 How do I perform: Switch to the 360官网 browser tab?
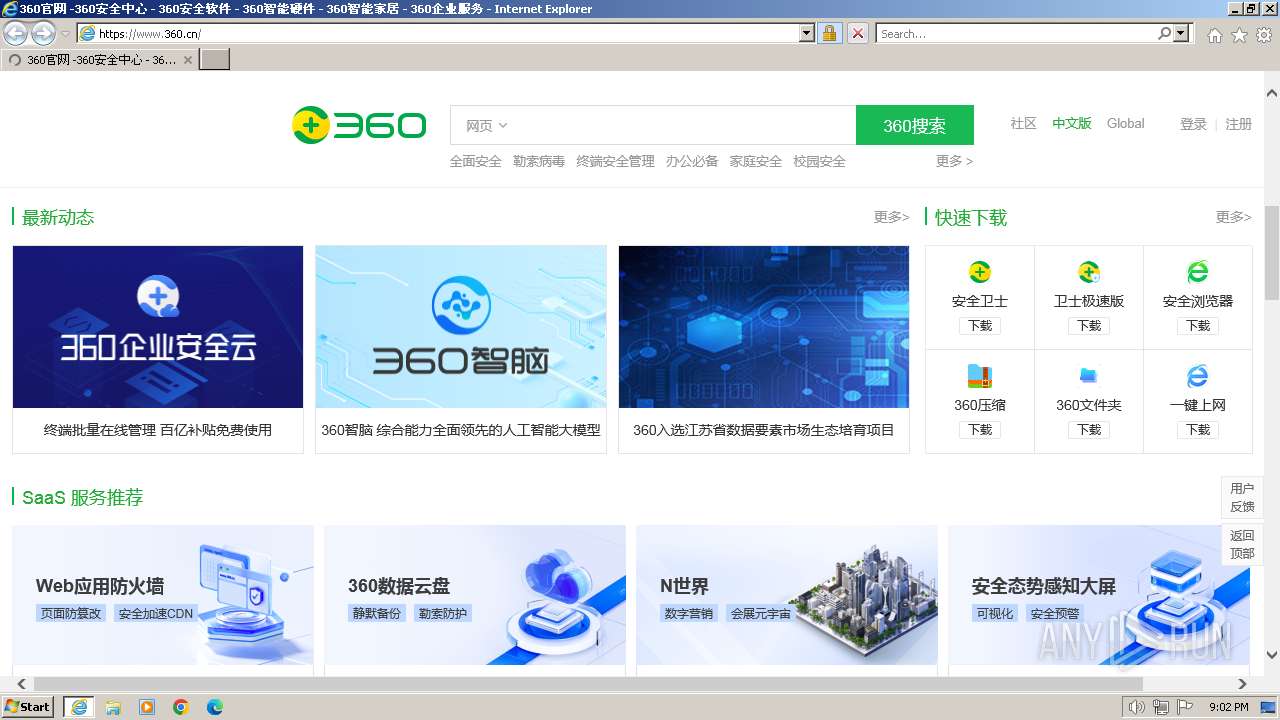point(100,59)
